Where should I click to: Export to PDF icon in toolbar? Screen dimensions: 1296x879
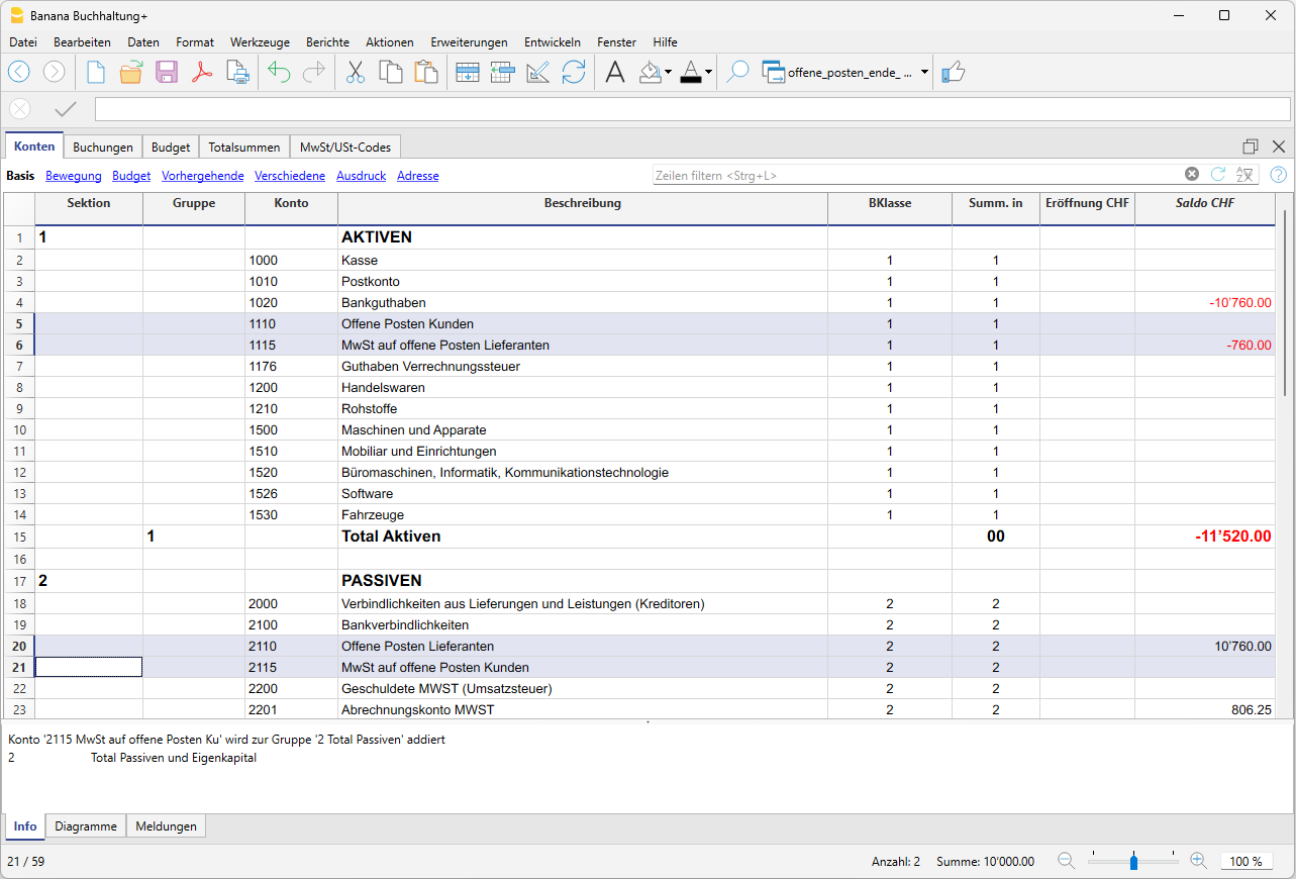[x=202, y=72]
